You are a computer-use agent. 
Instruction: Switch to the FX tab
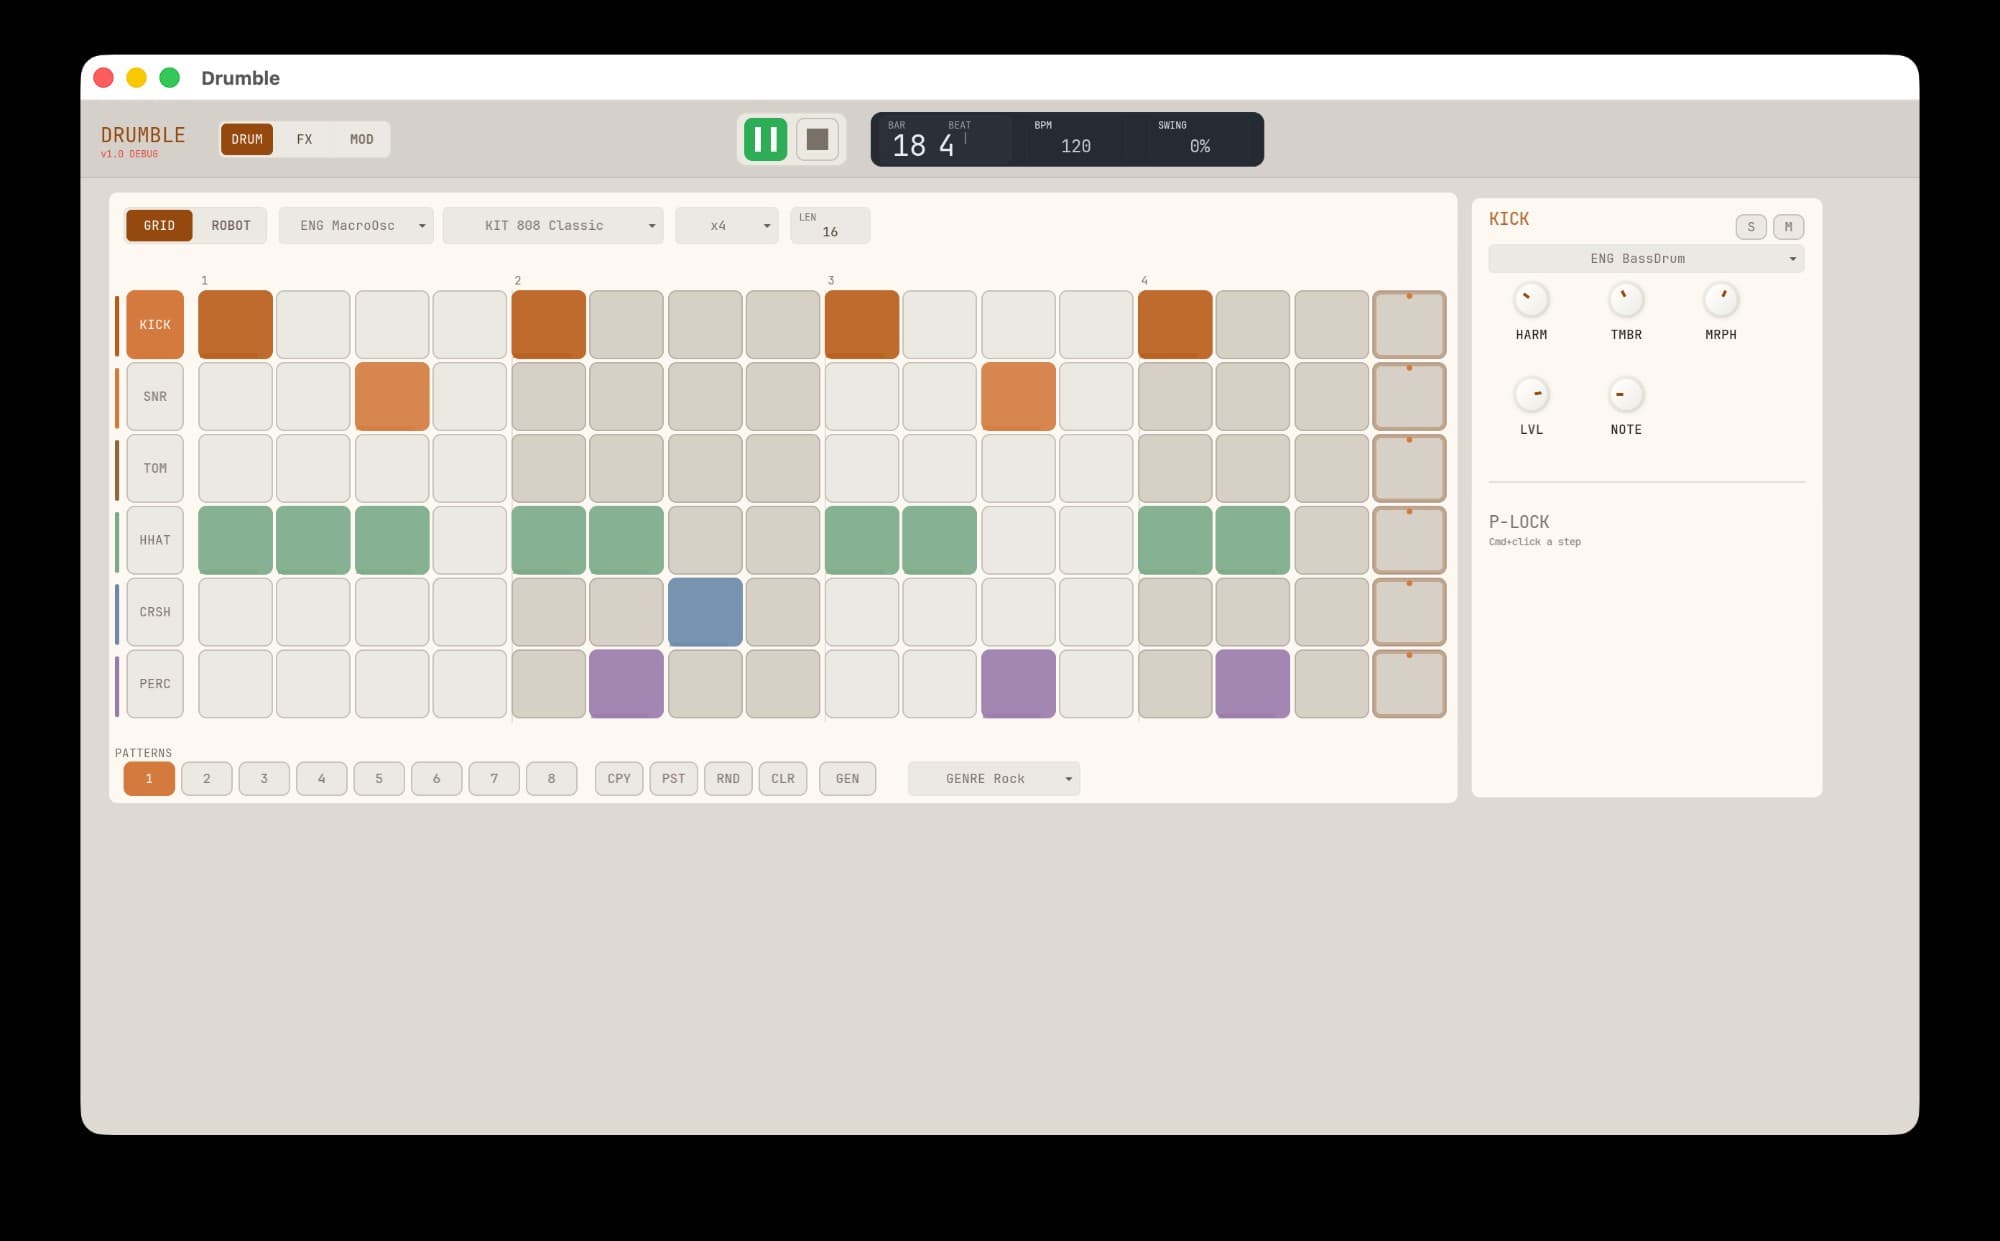click(304, 139)
